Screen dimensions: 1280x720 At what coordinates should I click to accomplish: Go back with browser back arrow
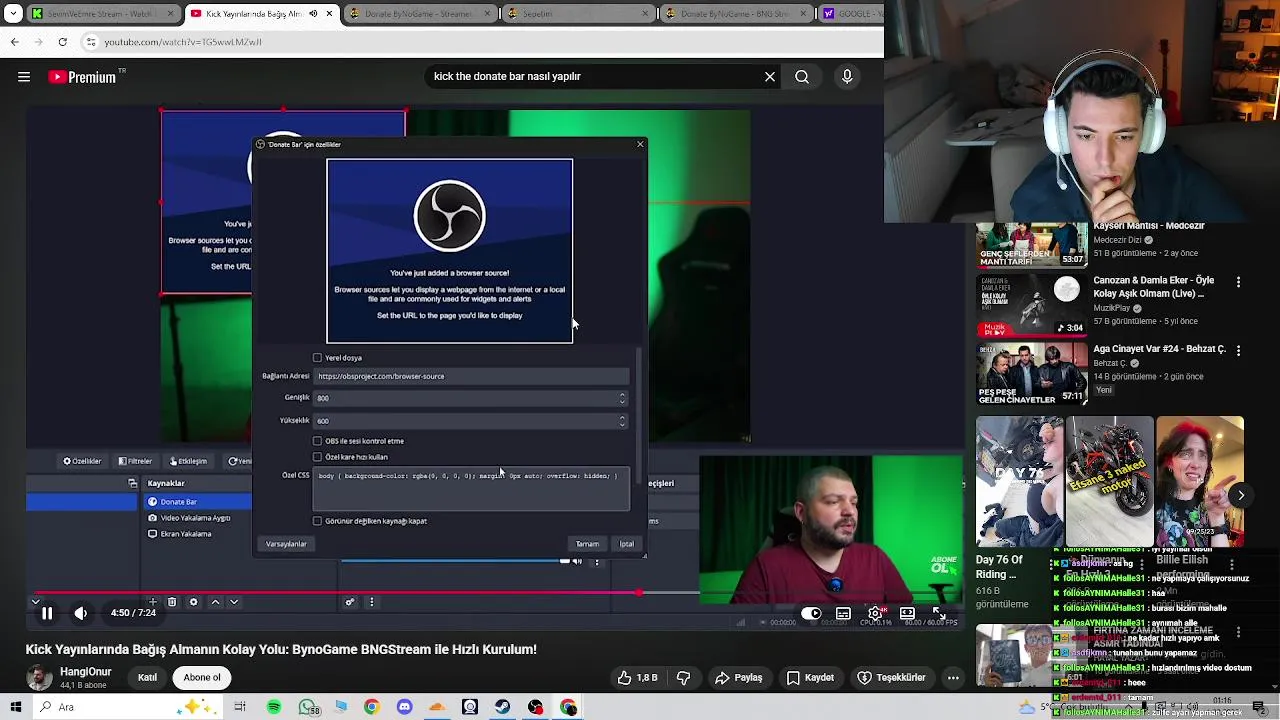pos(14,42)
